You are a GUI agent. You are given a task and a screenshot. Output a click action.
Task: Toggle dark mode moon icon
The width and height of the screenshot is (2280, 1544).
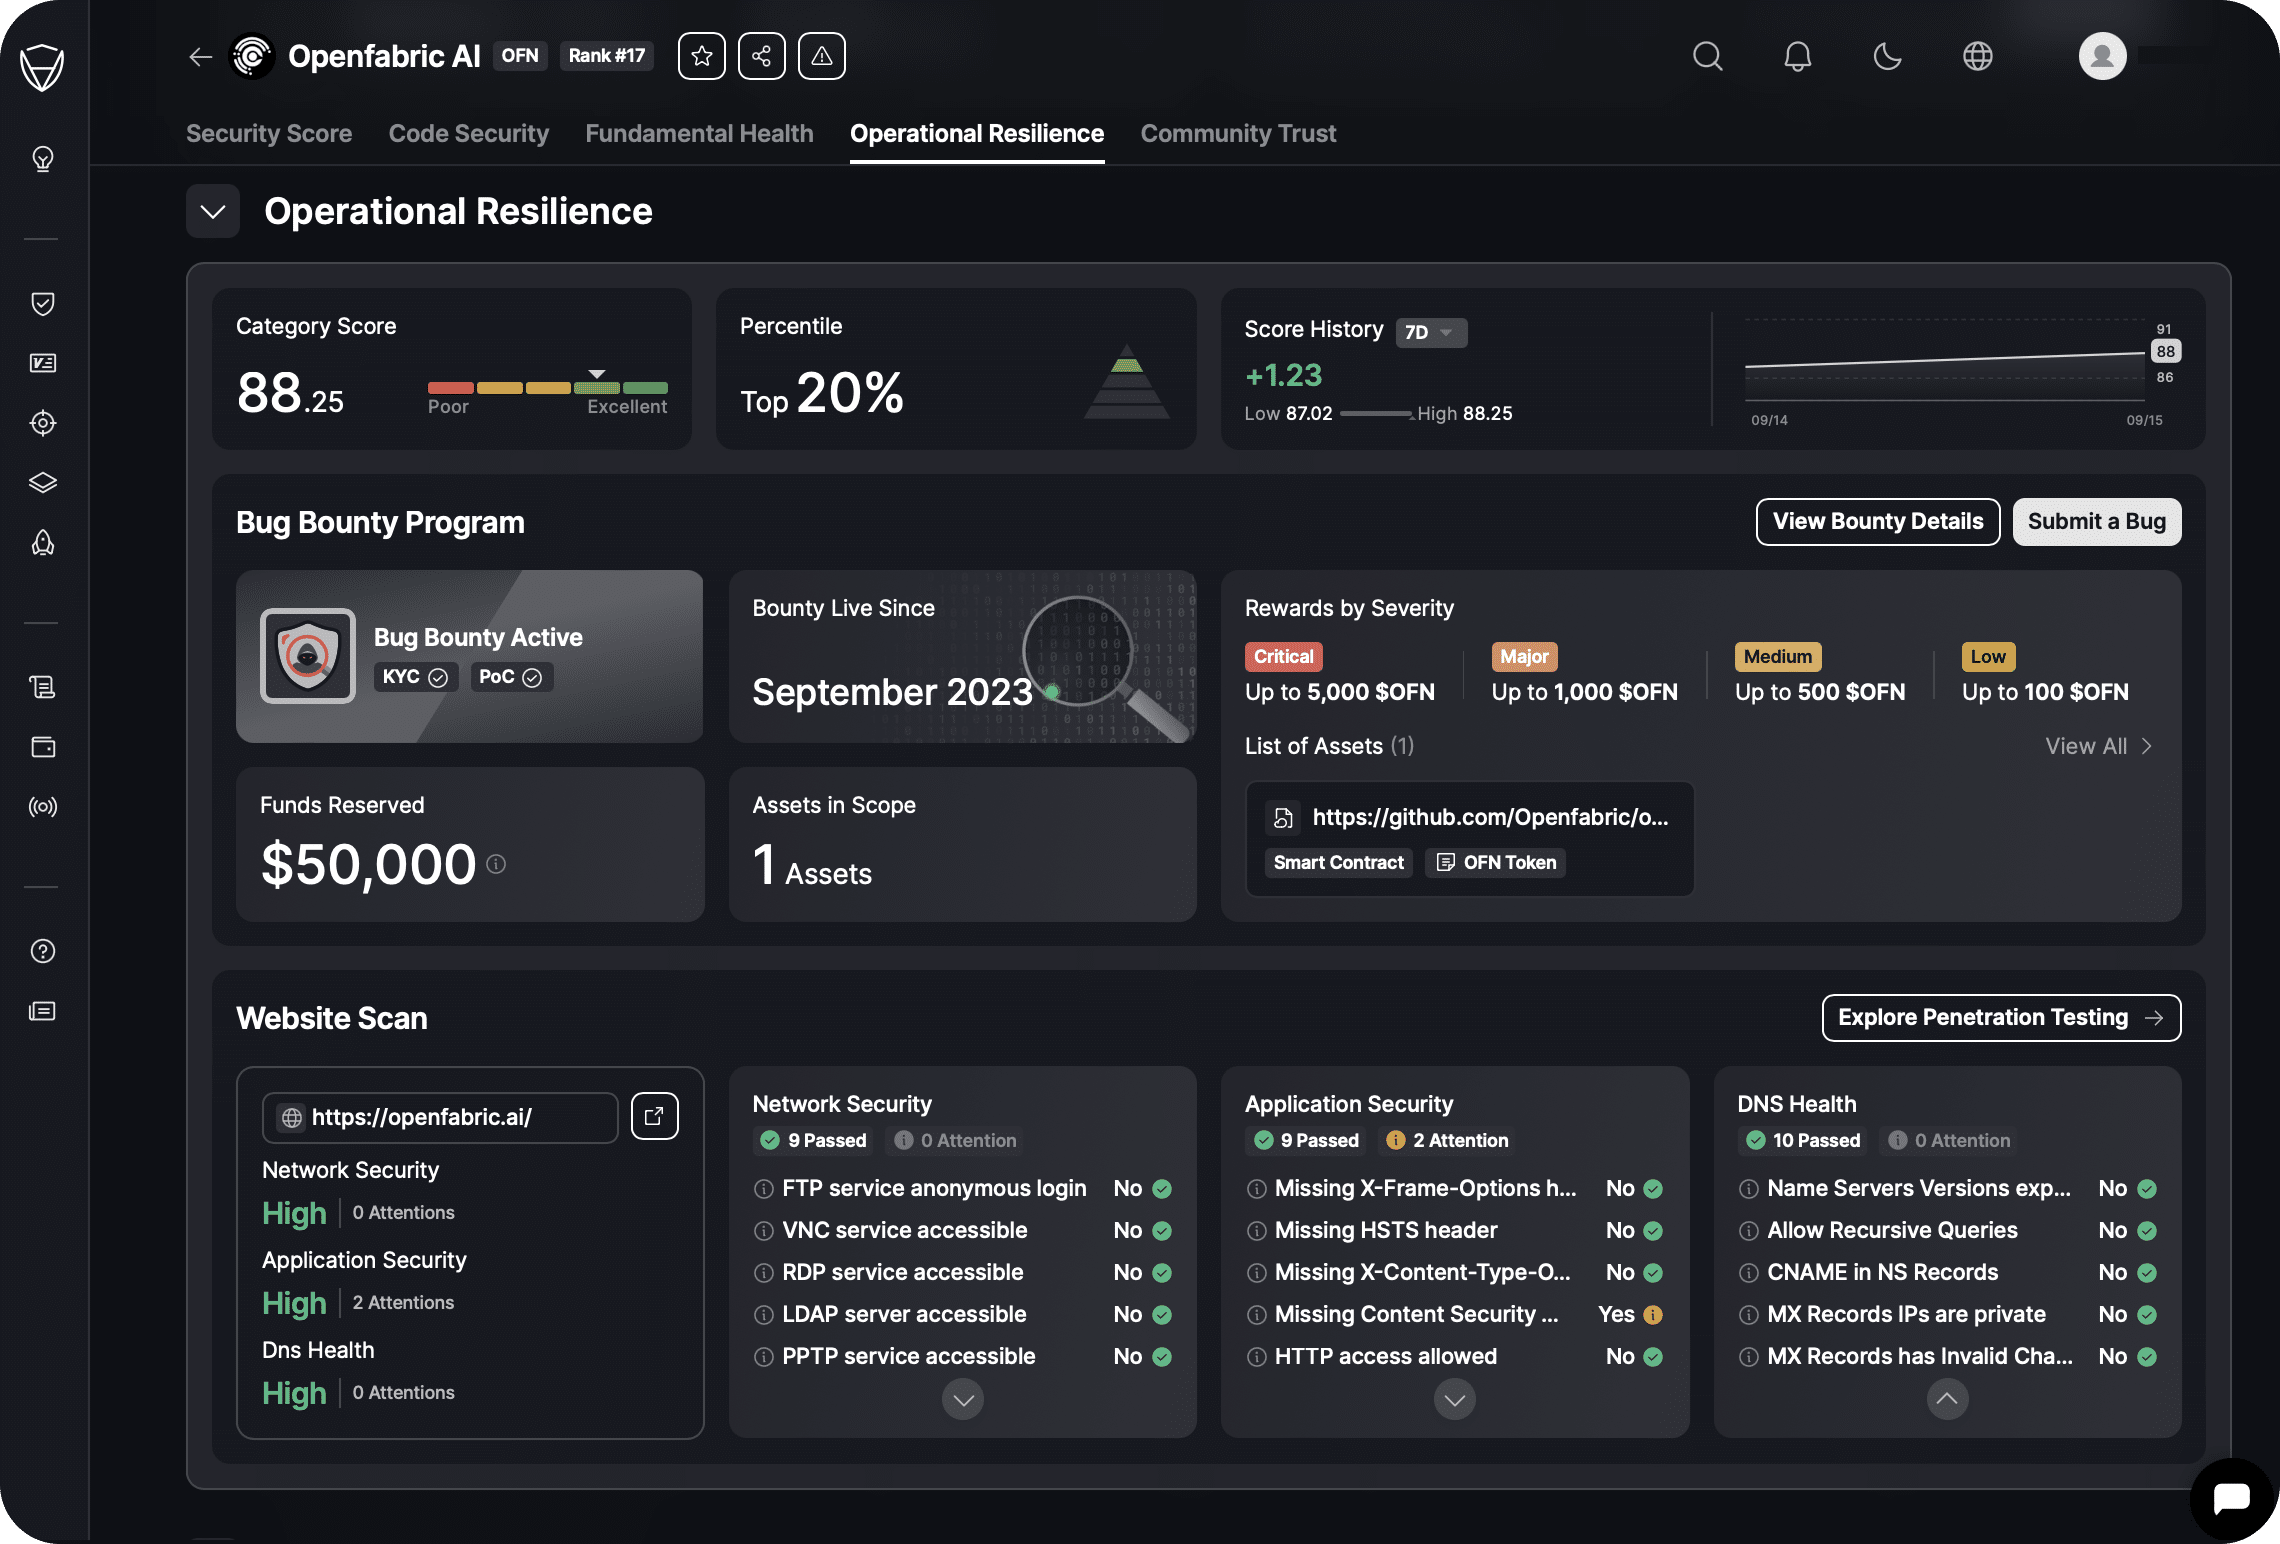pos(1888,56)
